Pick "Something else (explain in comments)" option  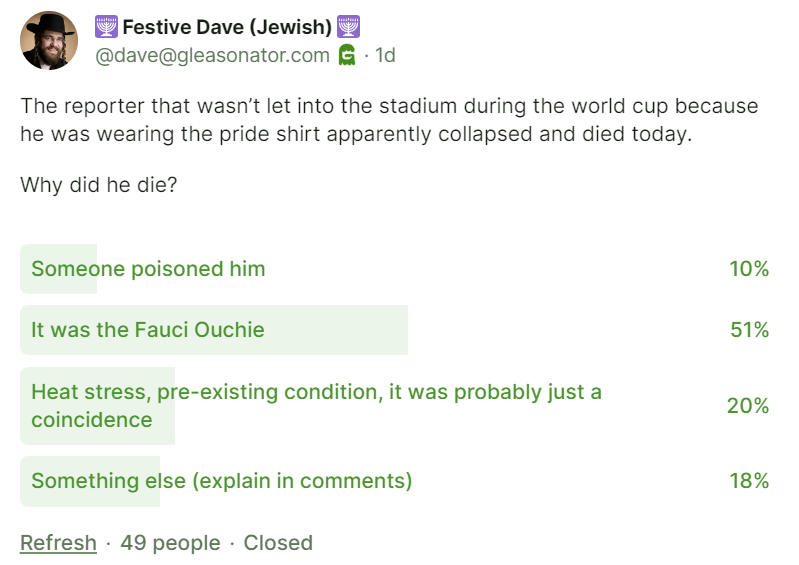[221, 481]
